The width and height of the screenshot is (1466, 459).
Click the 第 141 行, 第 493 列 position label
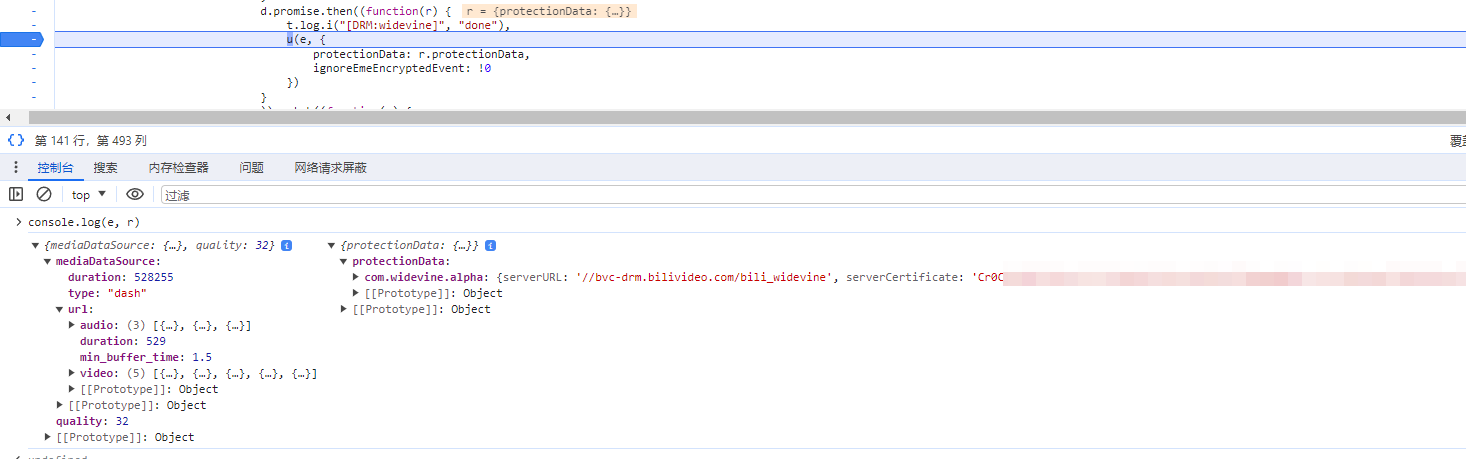91,141
